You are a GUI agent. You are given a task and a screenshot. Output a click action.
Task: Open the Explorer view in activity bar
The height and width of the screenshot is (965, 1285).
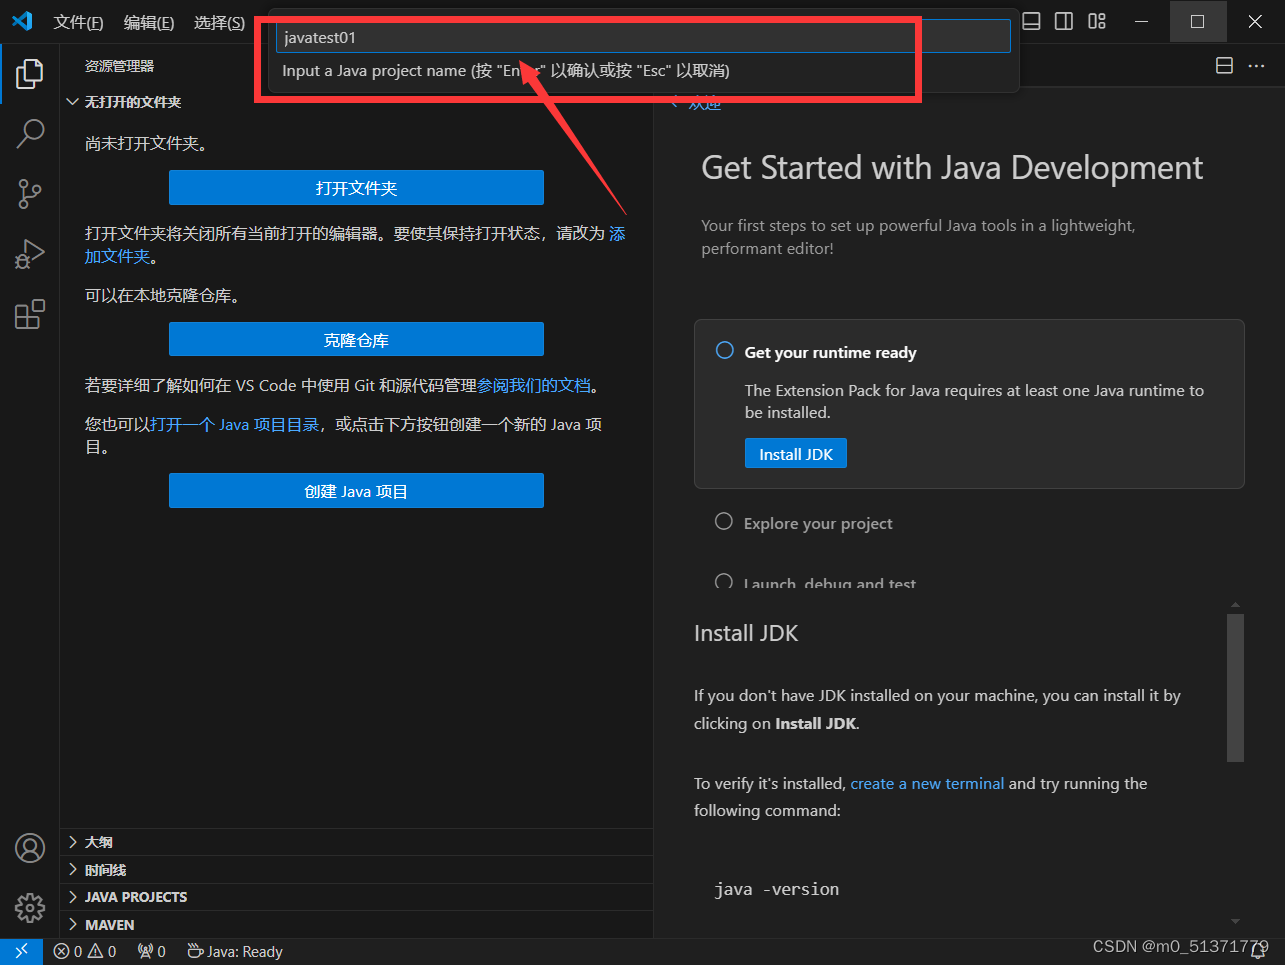[x=30, y=73]
